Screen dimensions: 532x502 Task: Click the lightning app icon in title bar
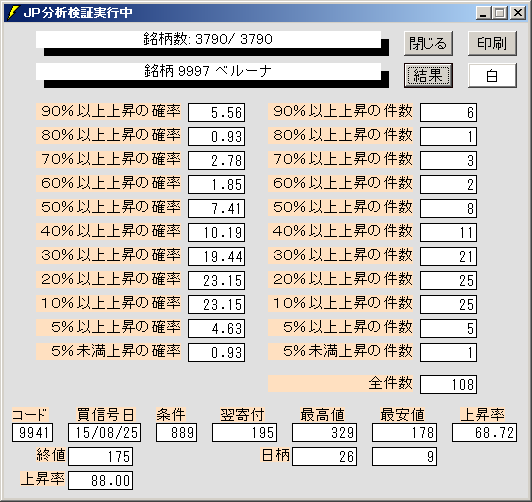12,13
